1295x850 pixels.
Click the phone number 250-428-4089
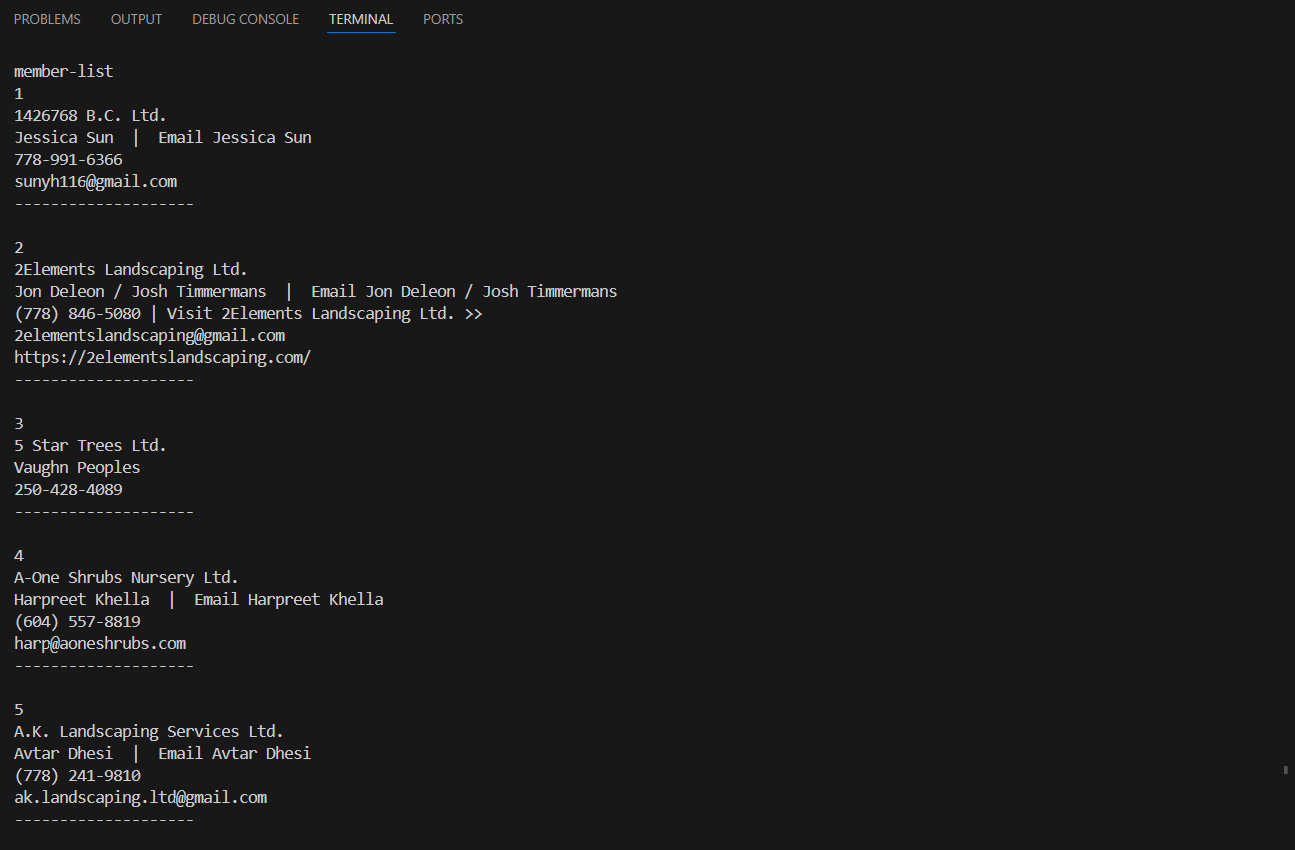68,489
